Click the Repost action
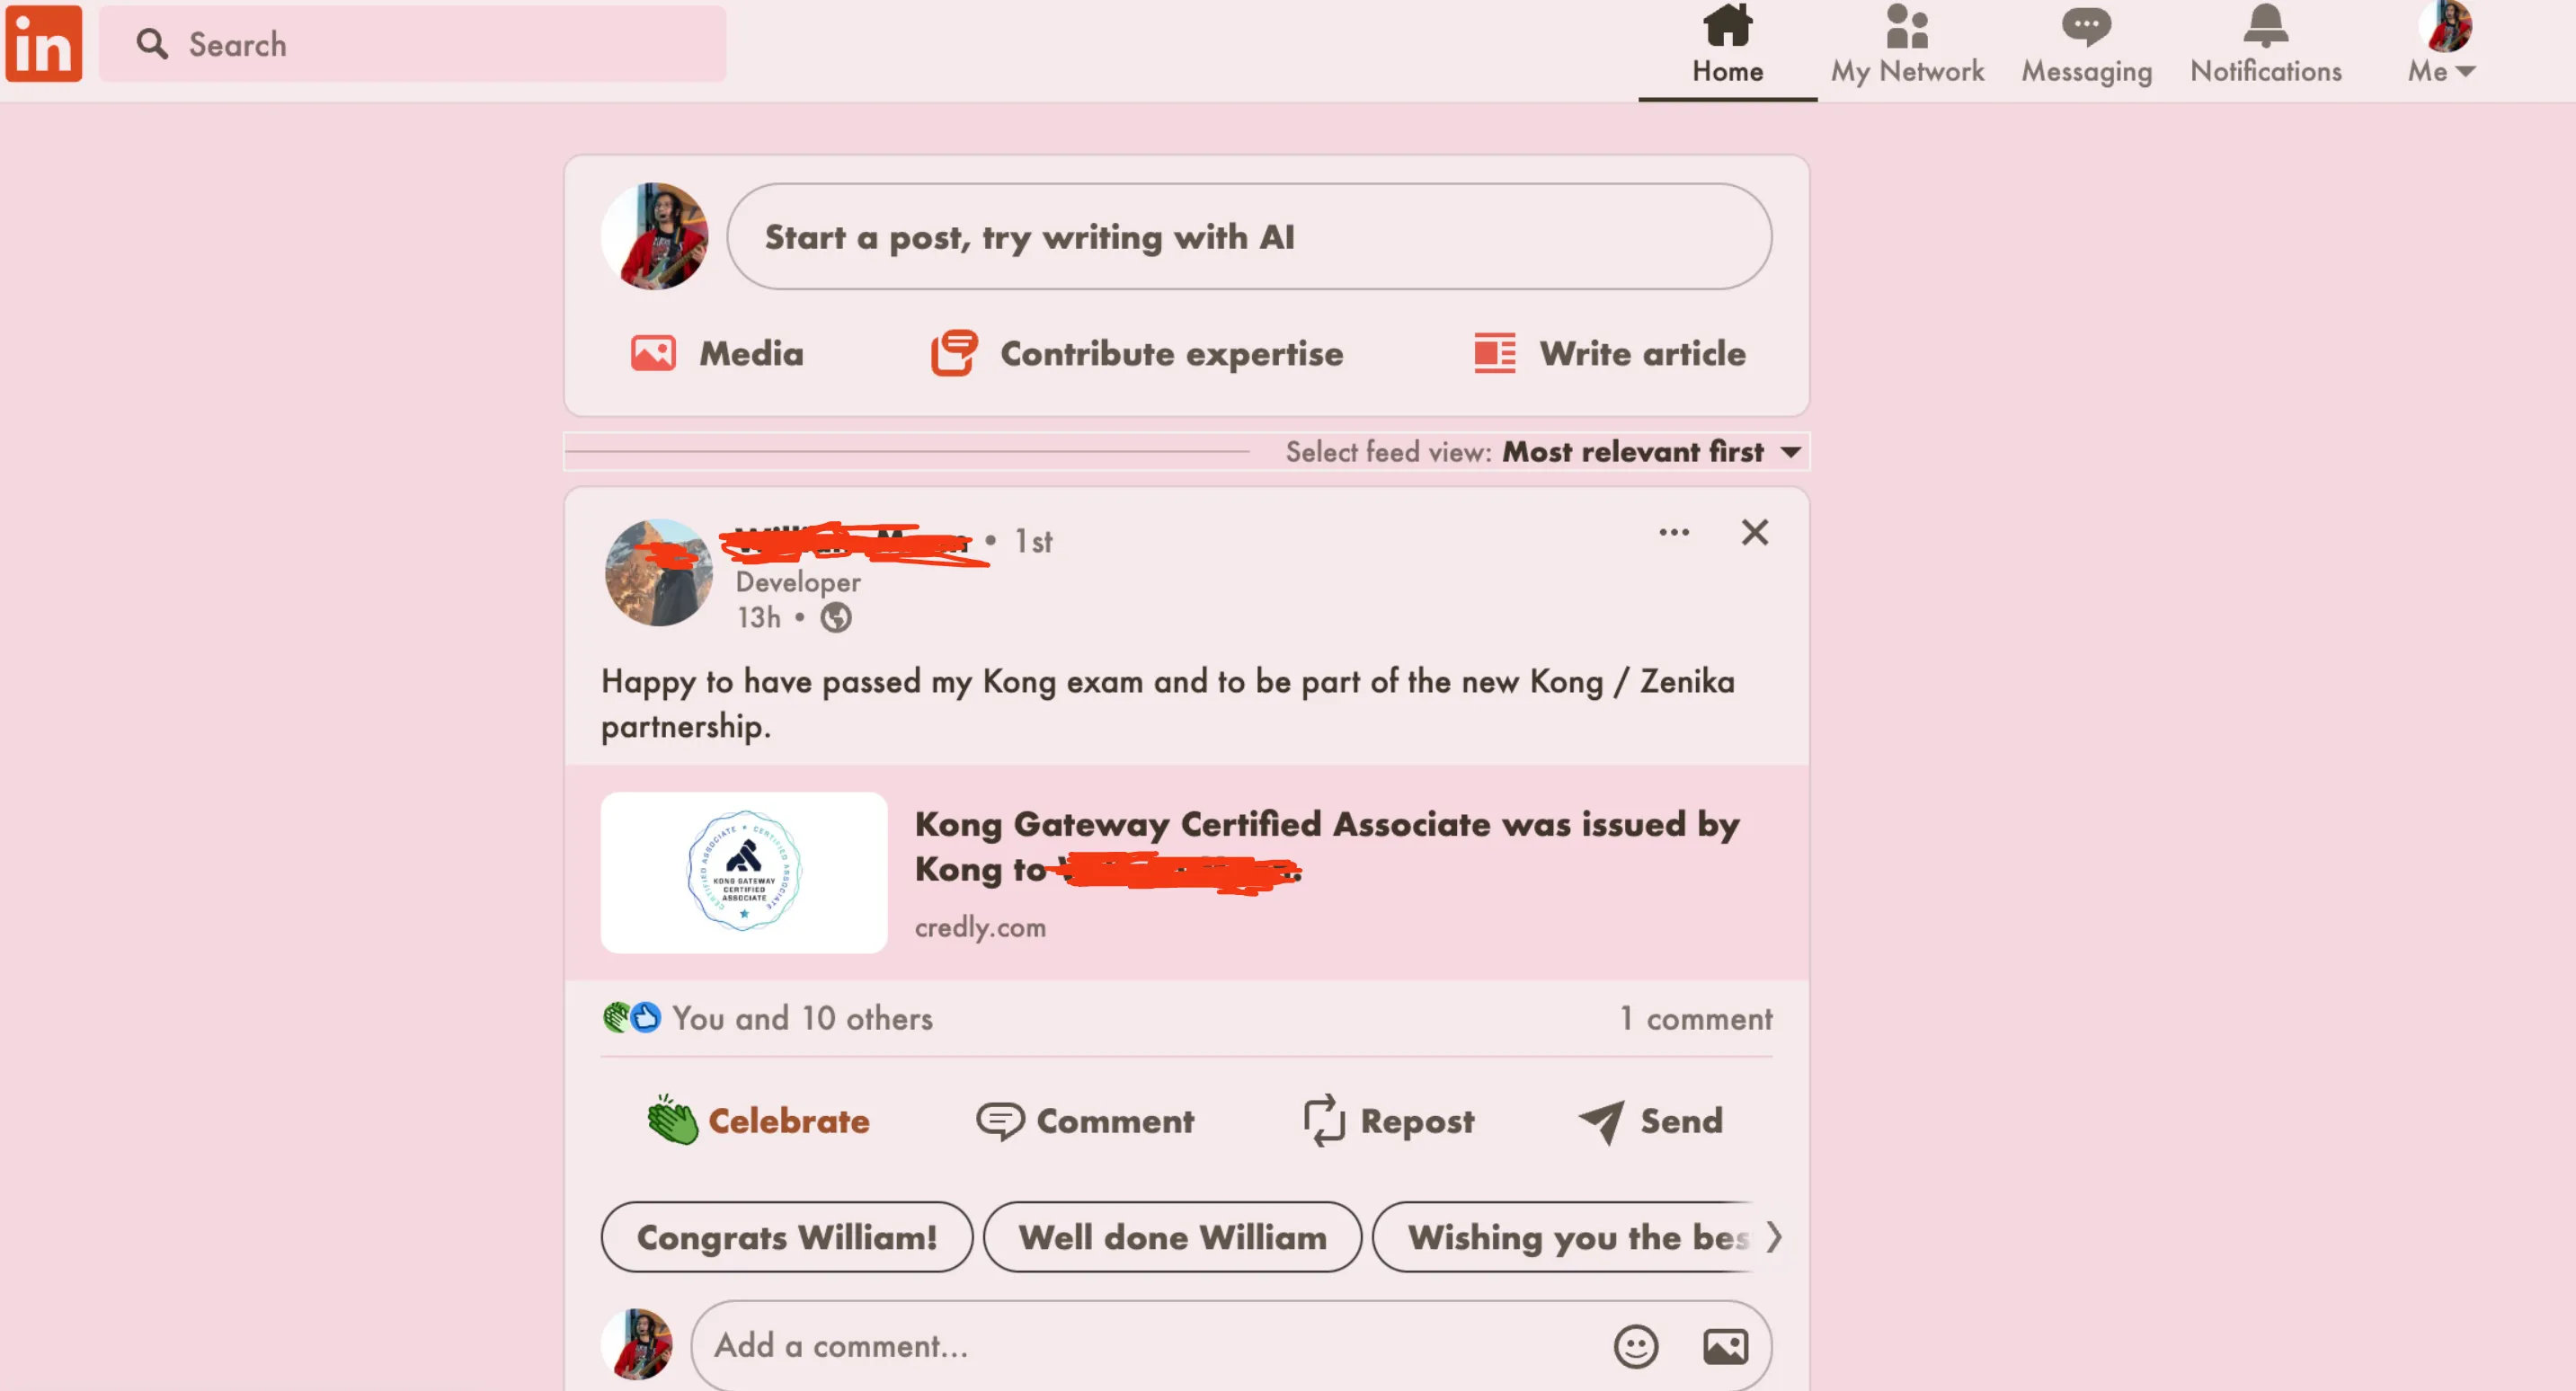This screenshot has height=1391, width=2576. [1386, 1119]
